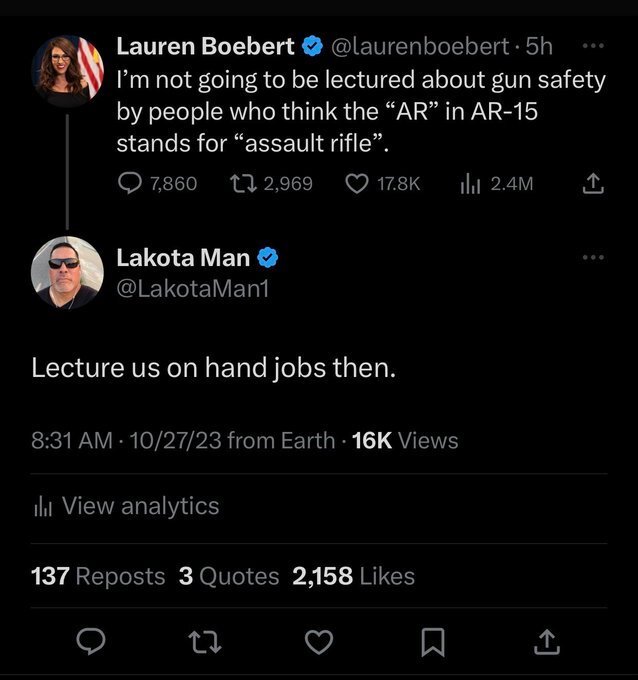638x680 pixels.
Task: Like Lauren Boebert's tweet
Action: point(357,183)
